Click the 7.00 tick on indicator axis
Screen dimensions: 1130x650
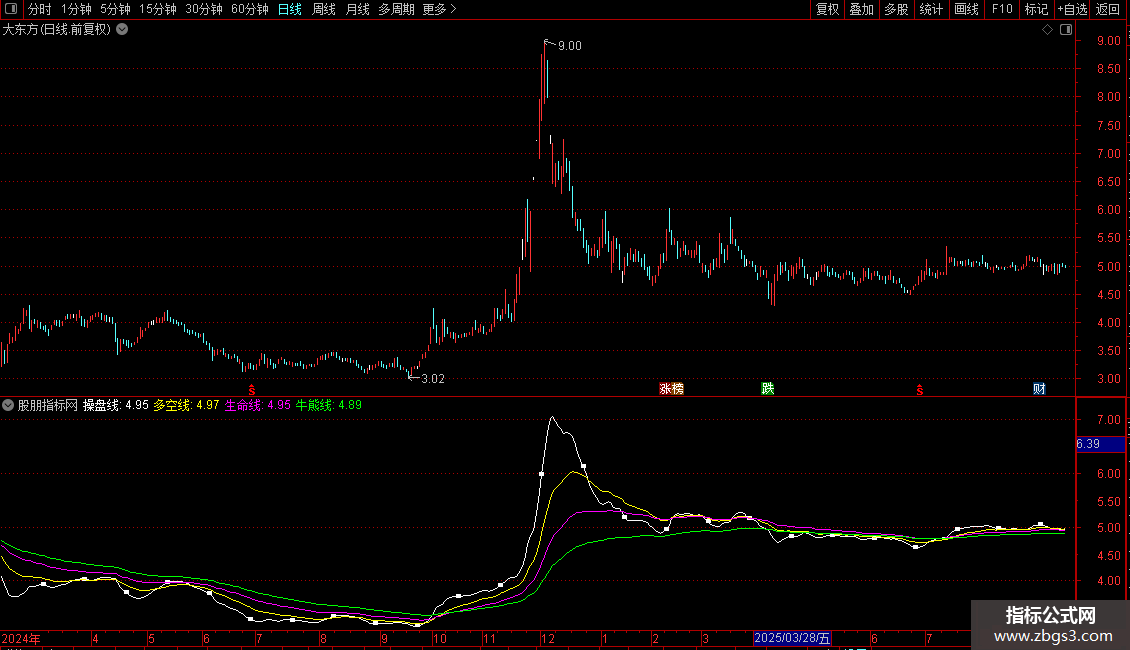1109,420
